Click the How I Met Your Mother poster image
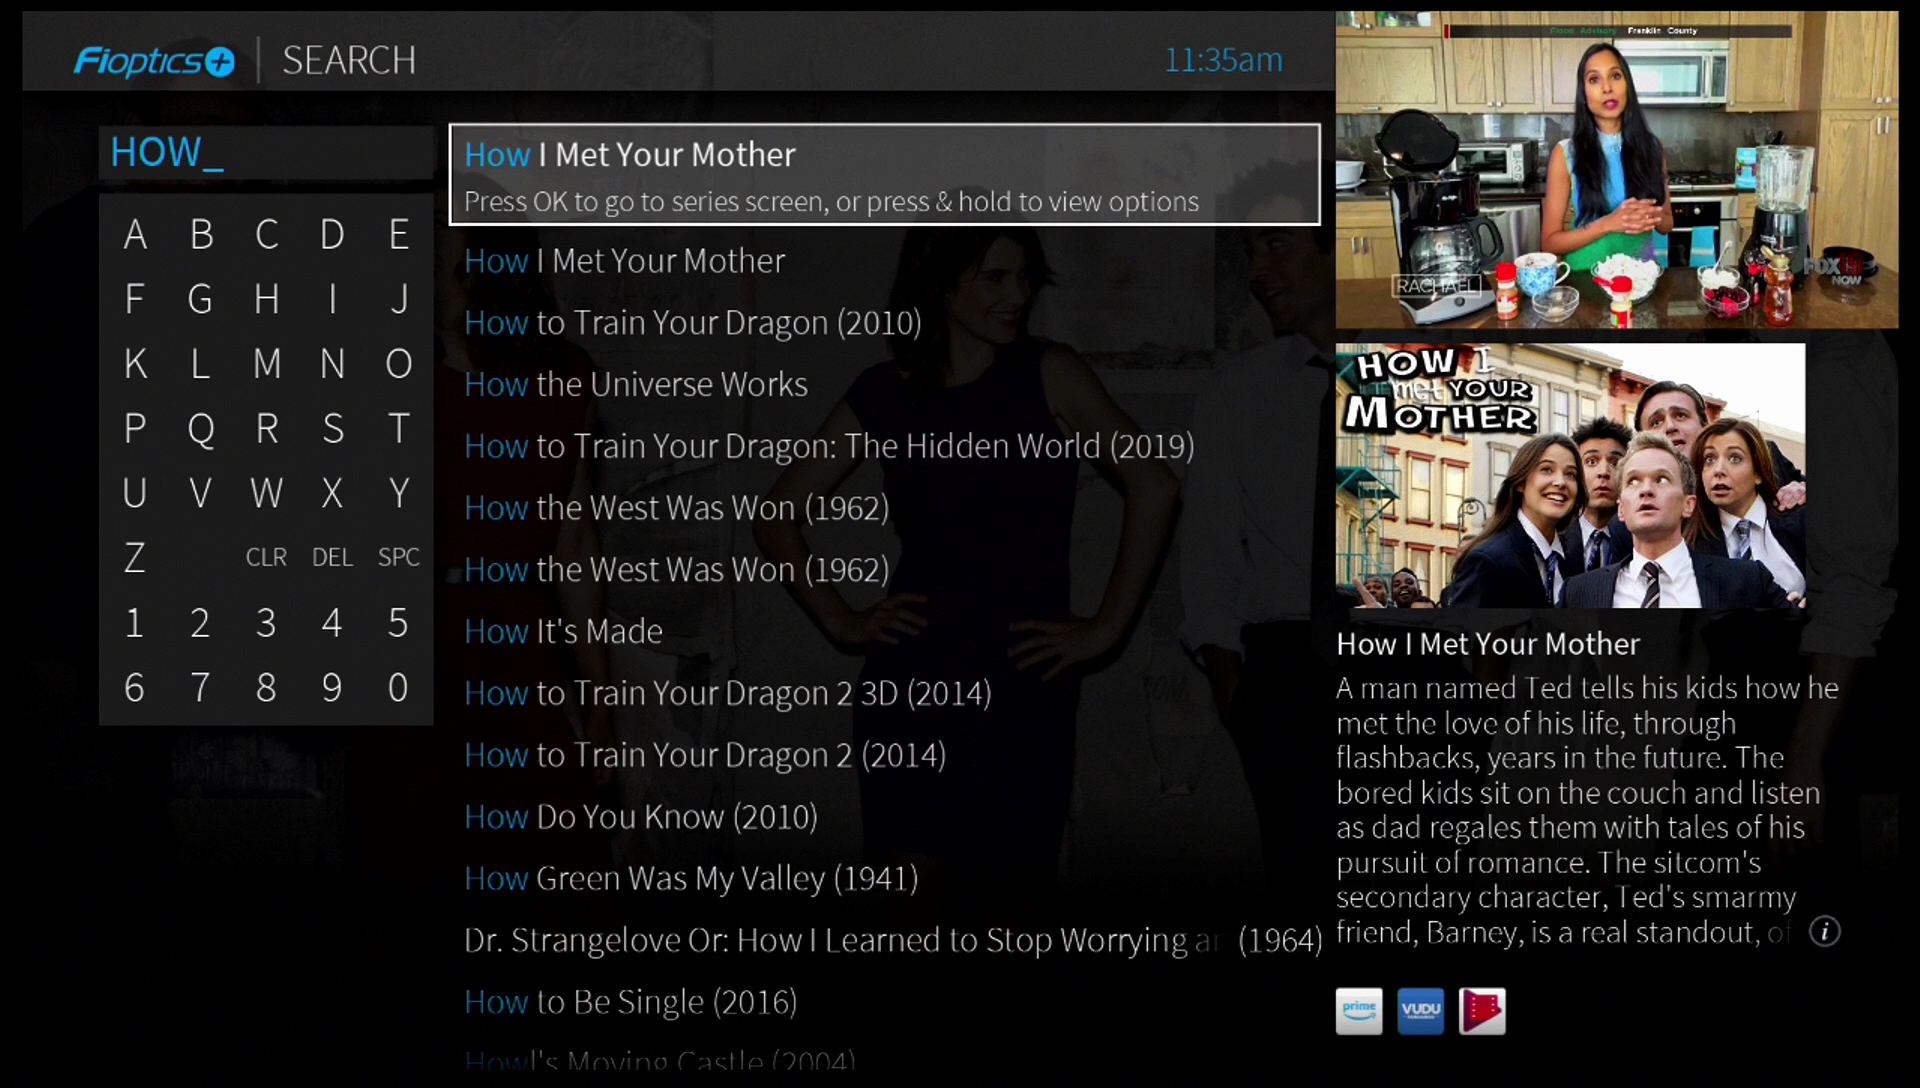1920x1088 pixels. click(x=1570, y=476)
